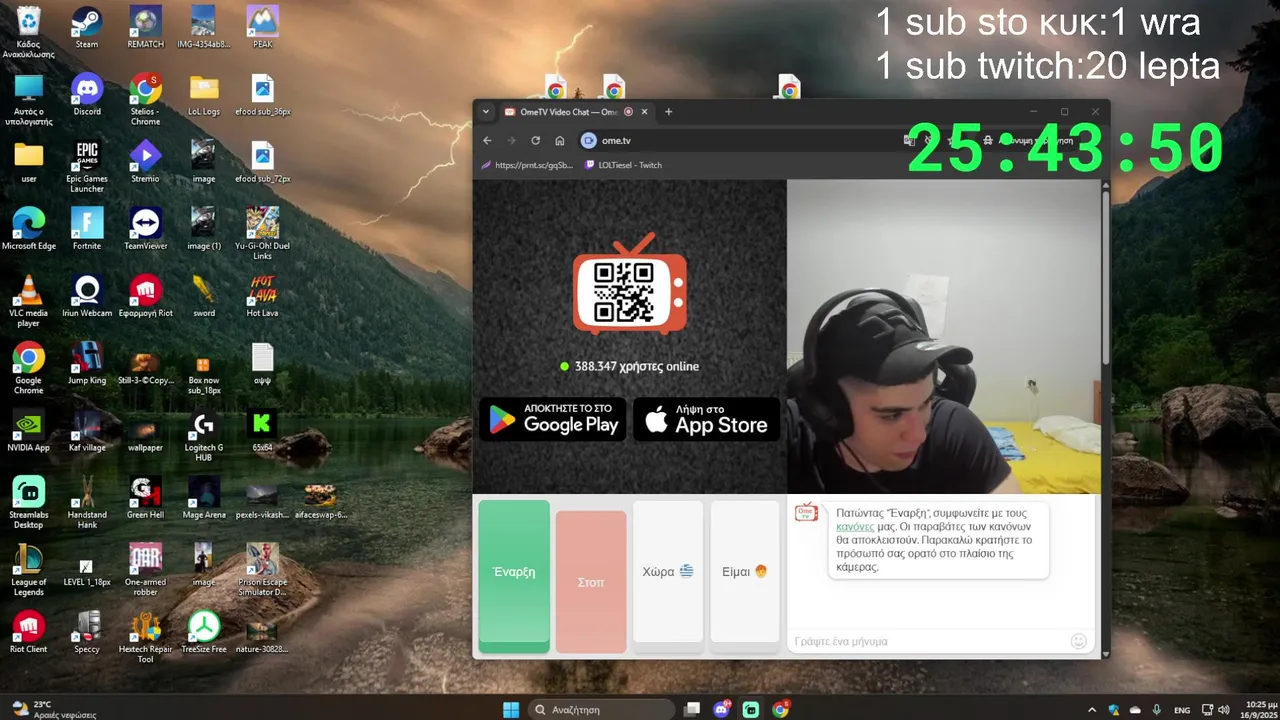Open the prnt.sc bookmark
The height and width of the screenshot is (720, 1280).
(527, 165)
